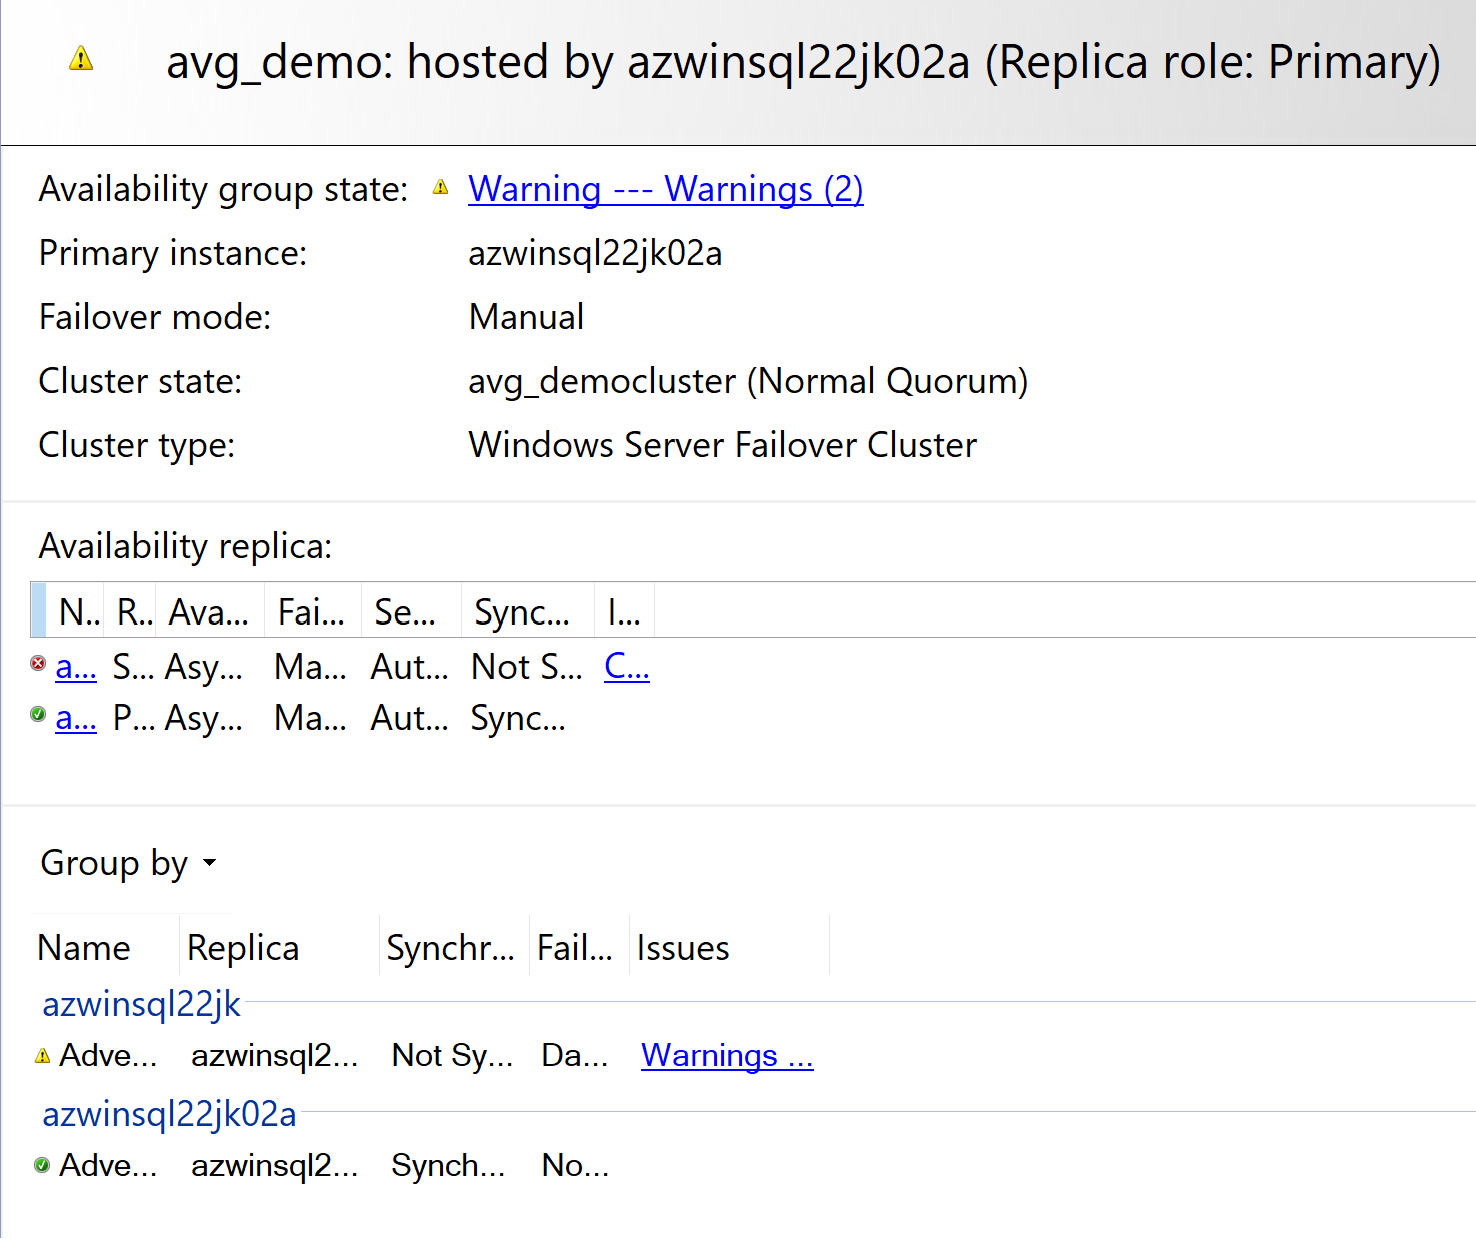This screenshot has width=1476, height=1239.
Task: Sort by the Ava... column header
Action: (x=209, y=611)
